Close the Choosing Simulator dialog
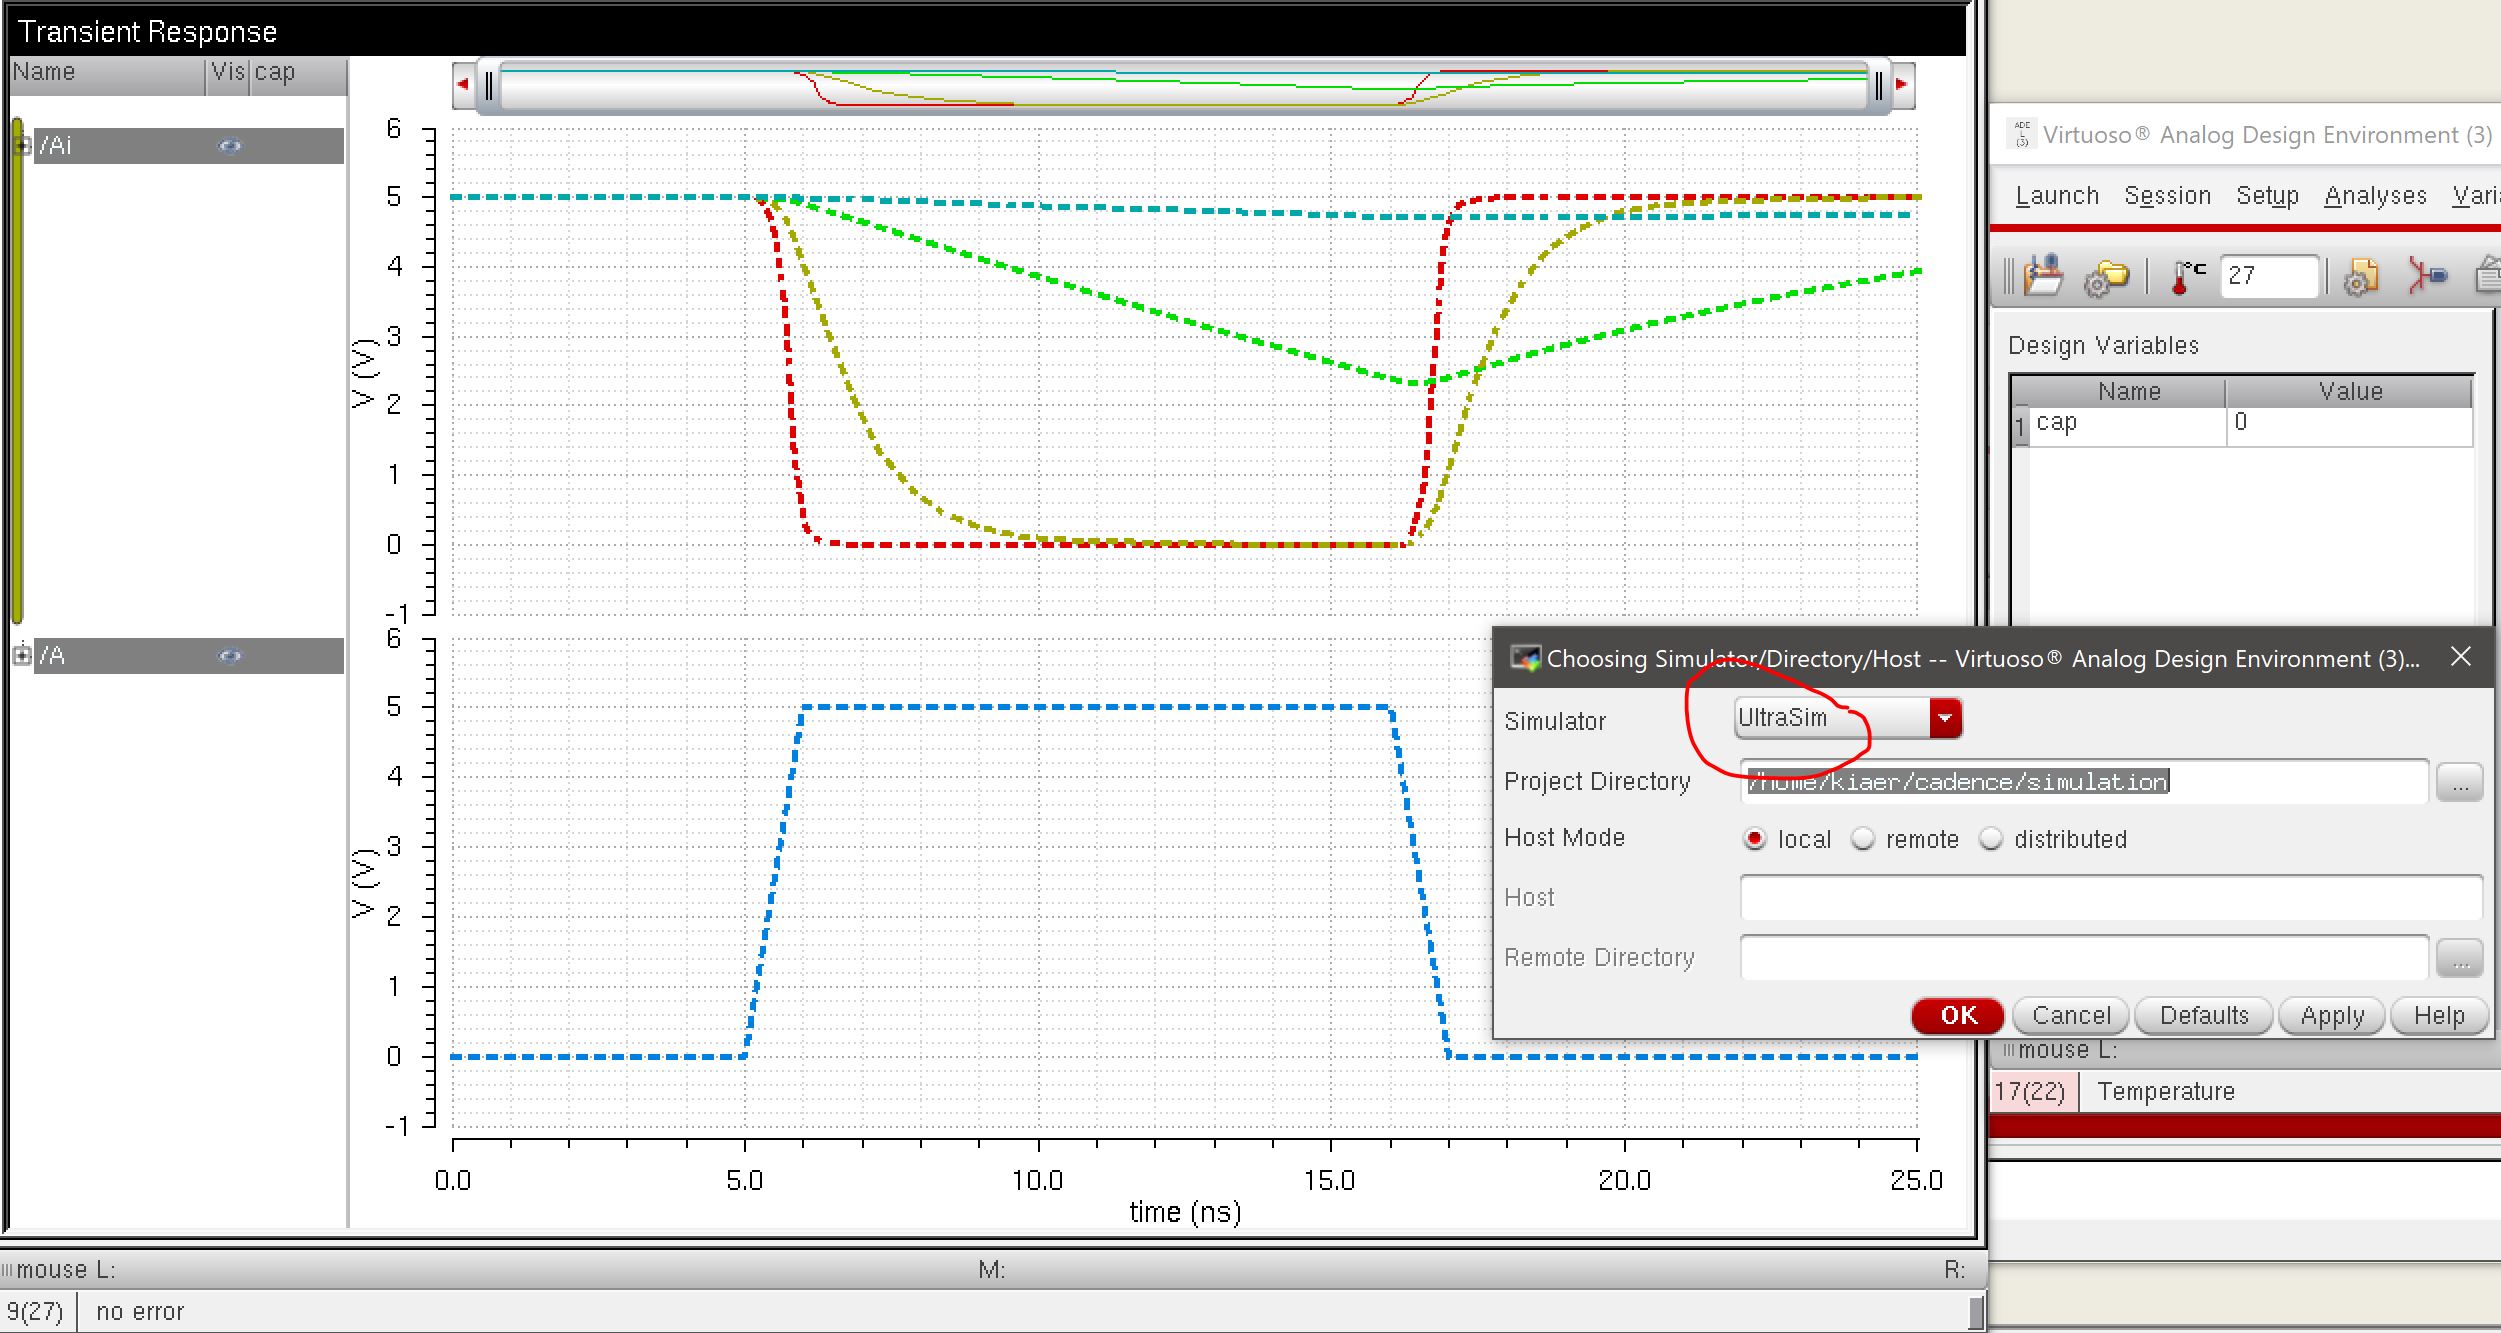Viewport: 2501px width, 1333px height. [x=2461, y=657]
